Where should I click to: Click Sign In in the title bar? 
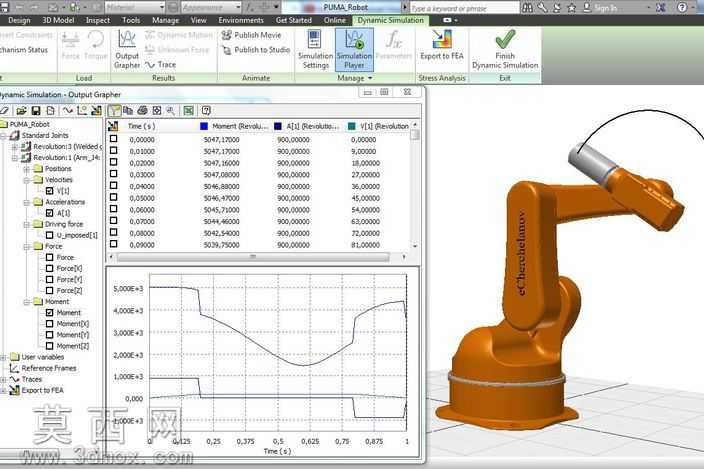[x=600, y=8]
